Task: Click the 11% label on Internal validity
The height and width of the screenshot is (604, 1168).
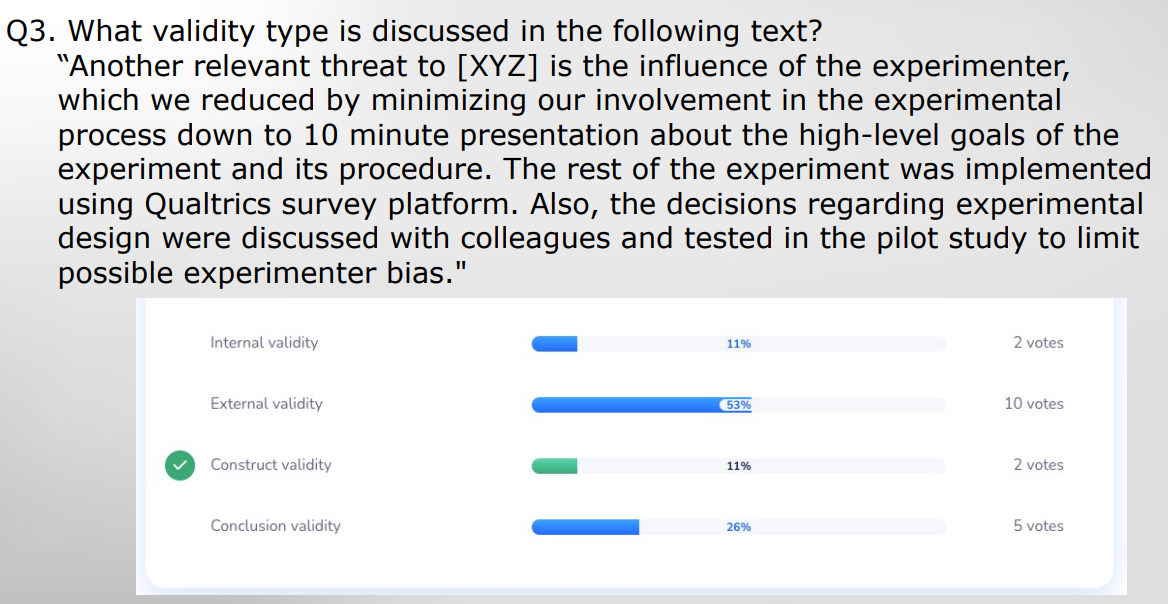Action: [739, 344]
